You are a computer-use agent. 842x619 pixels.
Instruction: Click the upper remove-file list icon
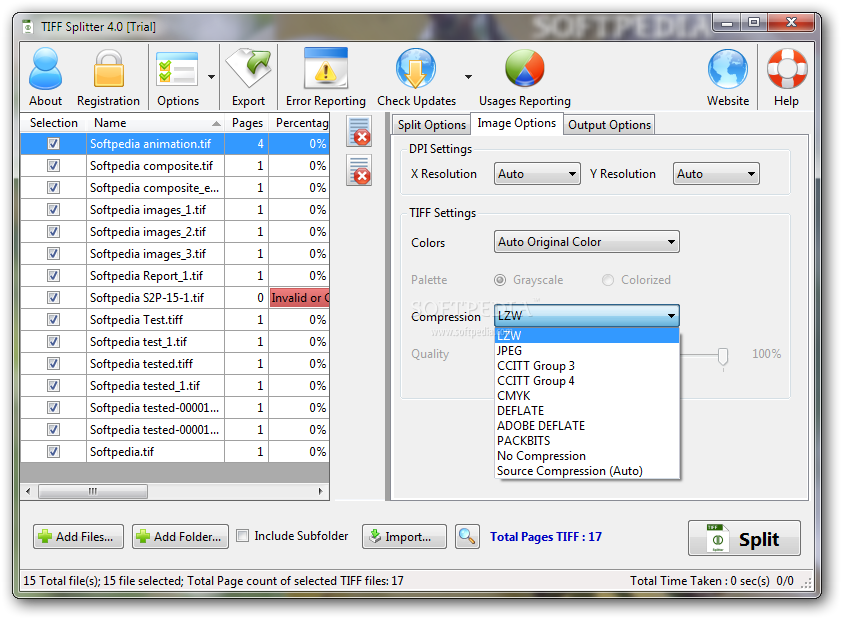pyautogui.click(x=359, y=131)
